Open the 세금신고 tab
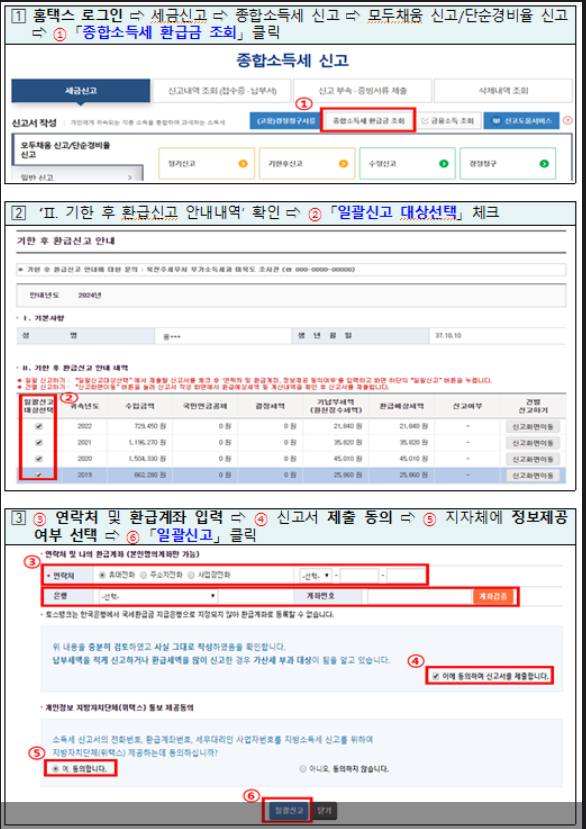Screen dimensions: 586x829 pyautogui.click(x=81, y=90)
